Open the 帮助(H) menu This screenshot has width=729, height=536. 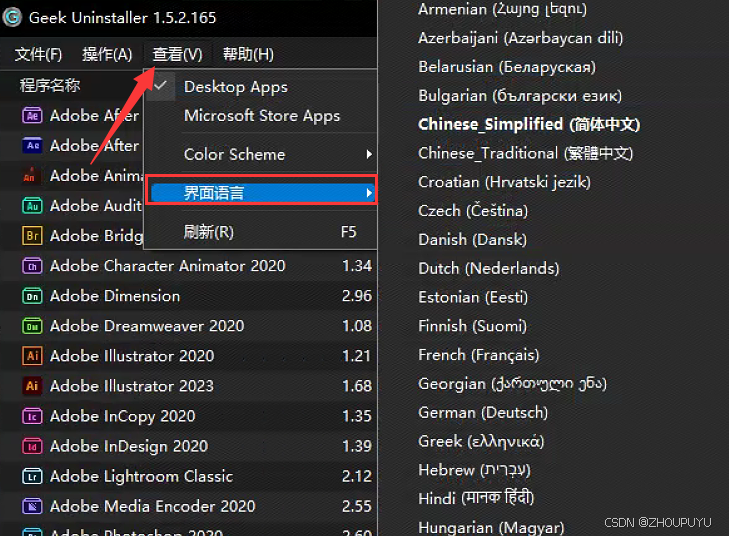pyautogui.click(x=248, y=54)
